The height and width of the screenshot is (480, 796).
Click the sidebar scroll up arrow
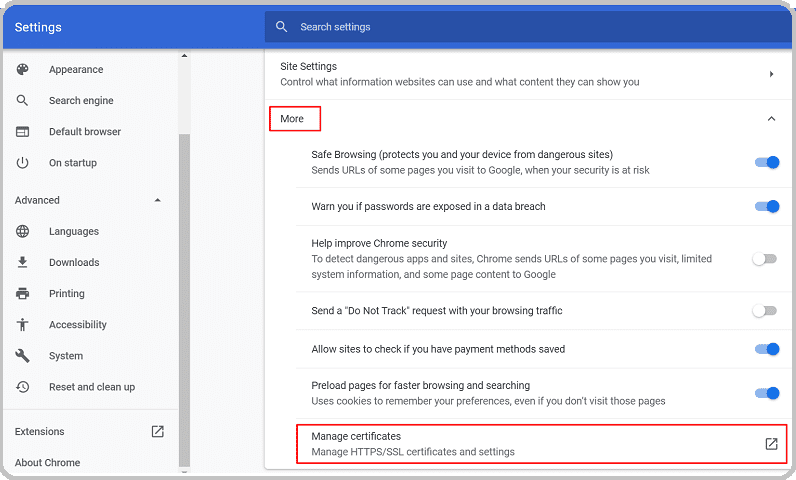pyautogui.click(x=184, y=56)
